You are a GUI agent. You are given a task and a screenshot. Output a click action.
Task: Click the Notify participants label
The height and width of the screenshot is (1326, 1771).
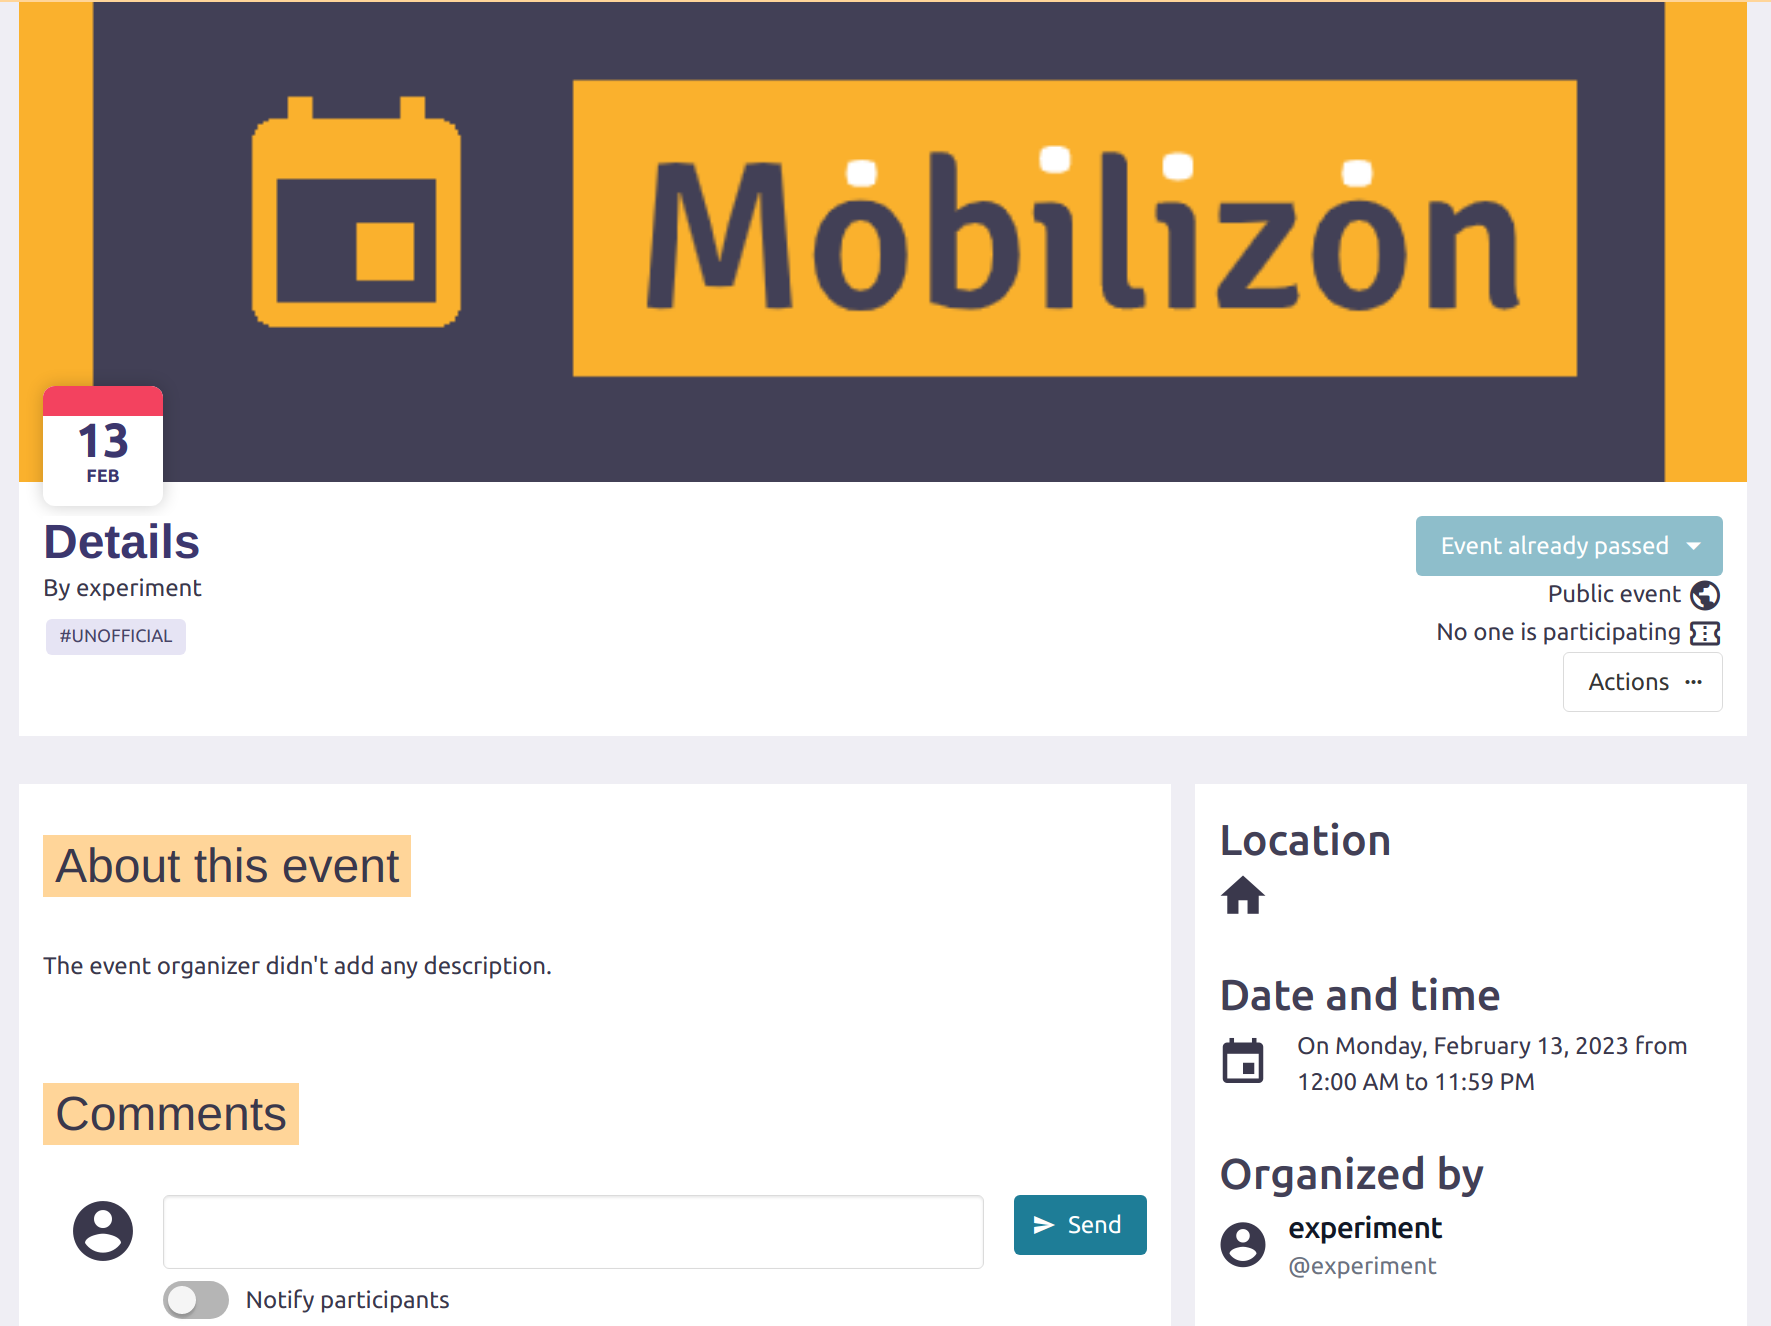pos(347,1300)
